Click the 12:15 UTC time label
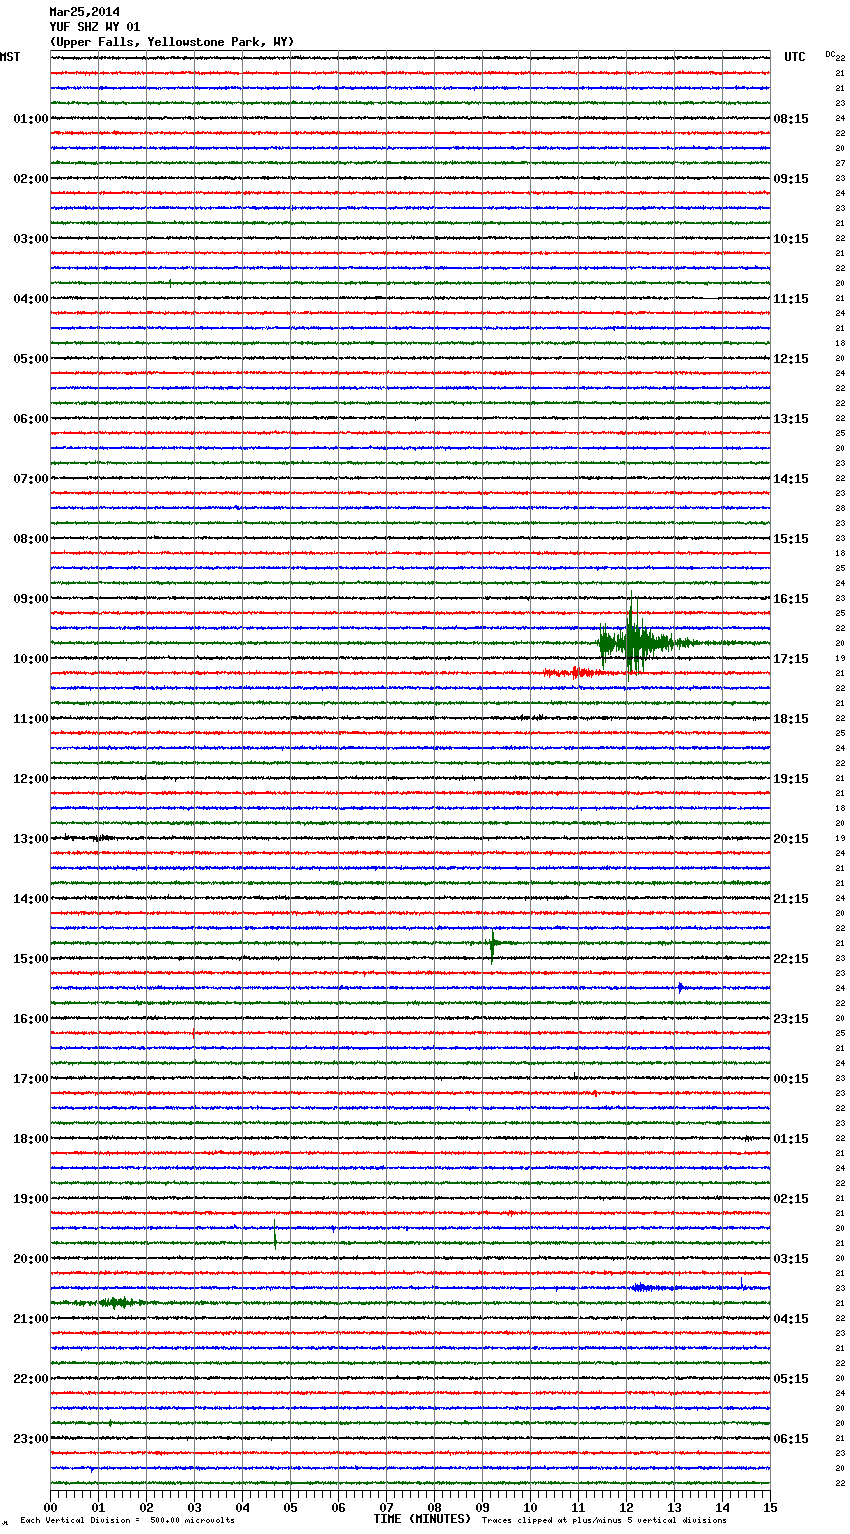Screen dimensions: 850x1534 [791, 359]
